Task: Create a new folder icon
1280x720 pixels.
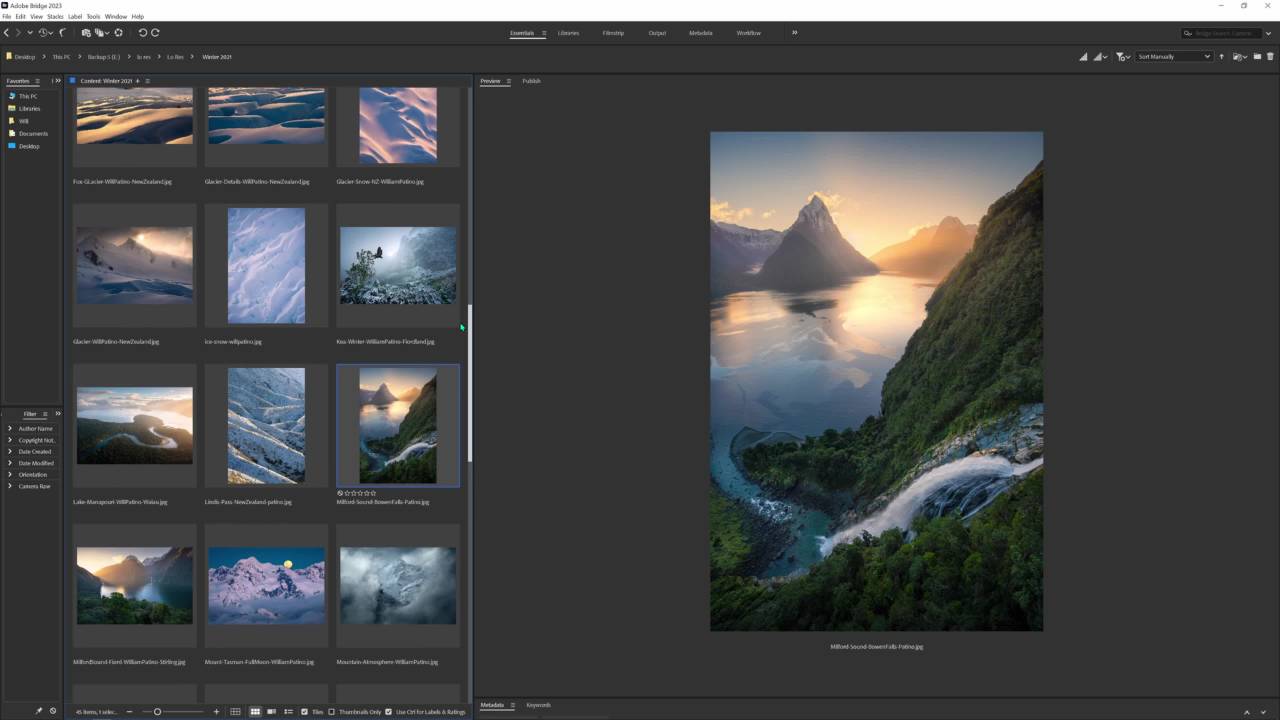Action: coord(1257,57)
